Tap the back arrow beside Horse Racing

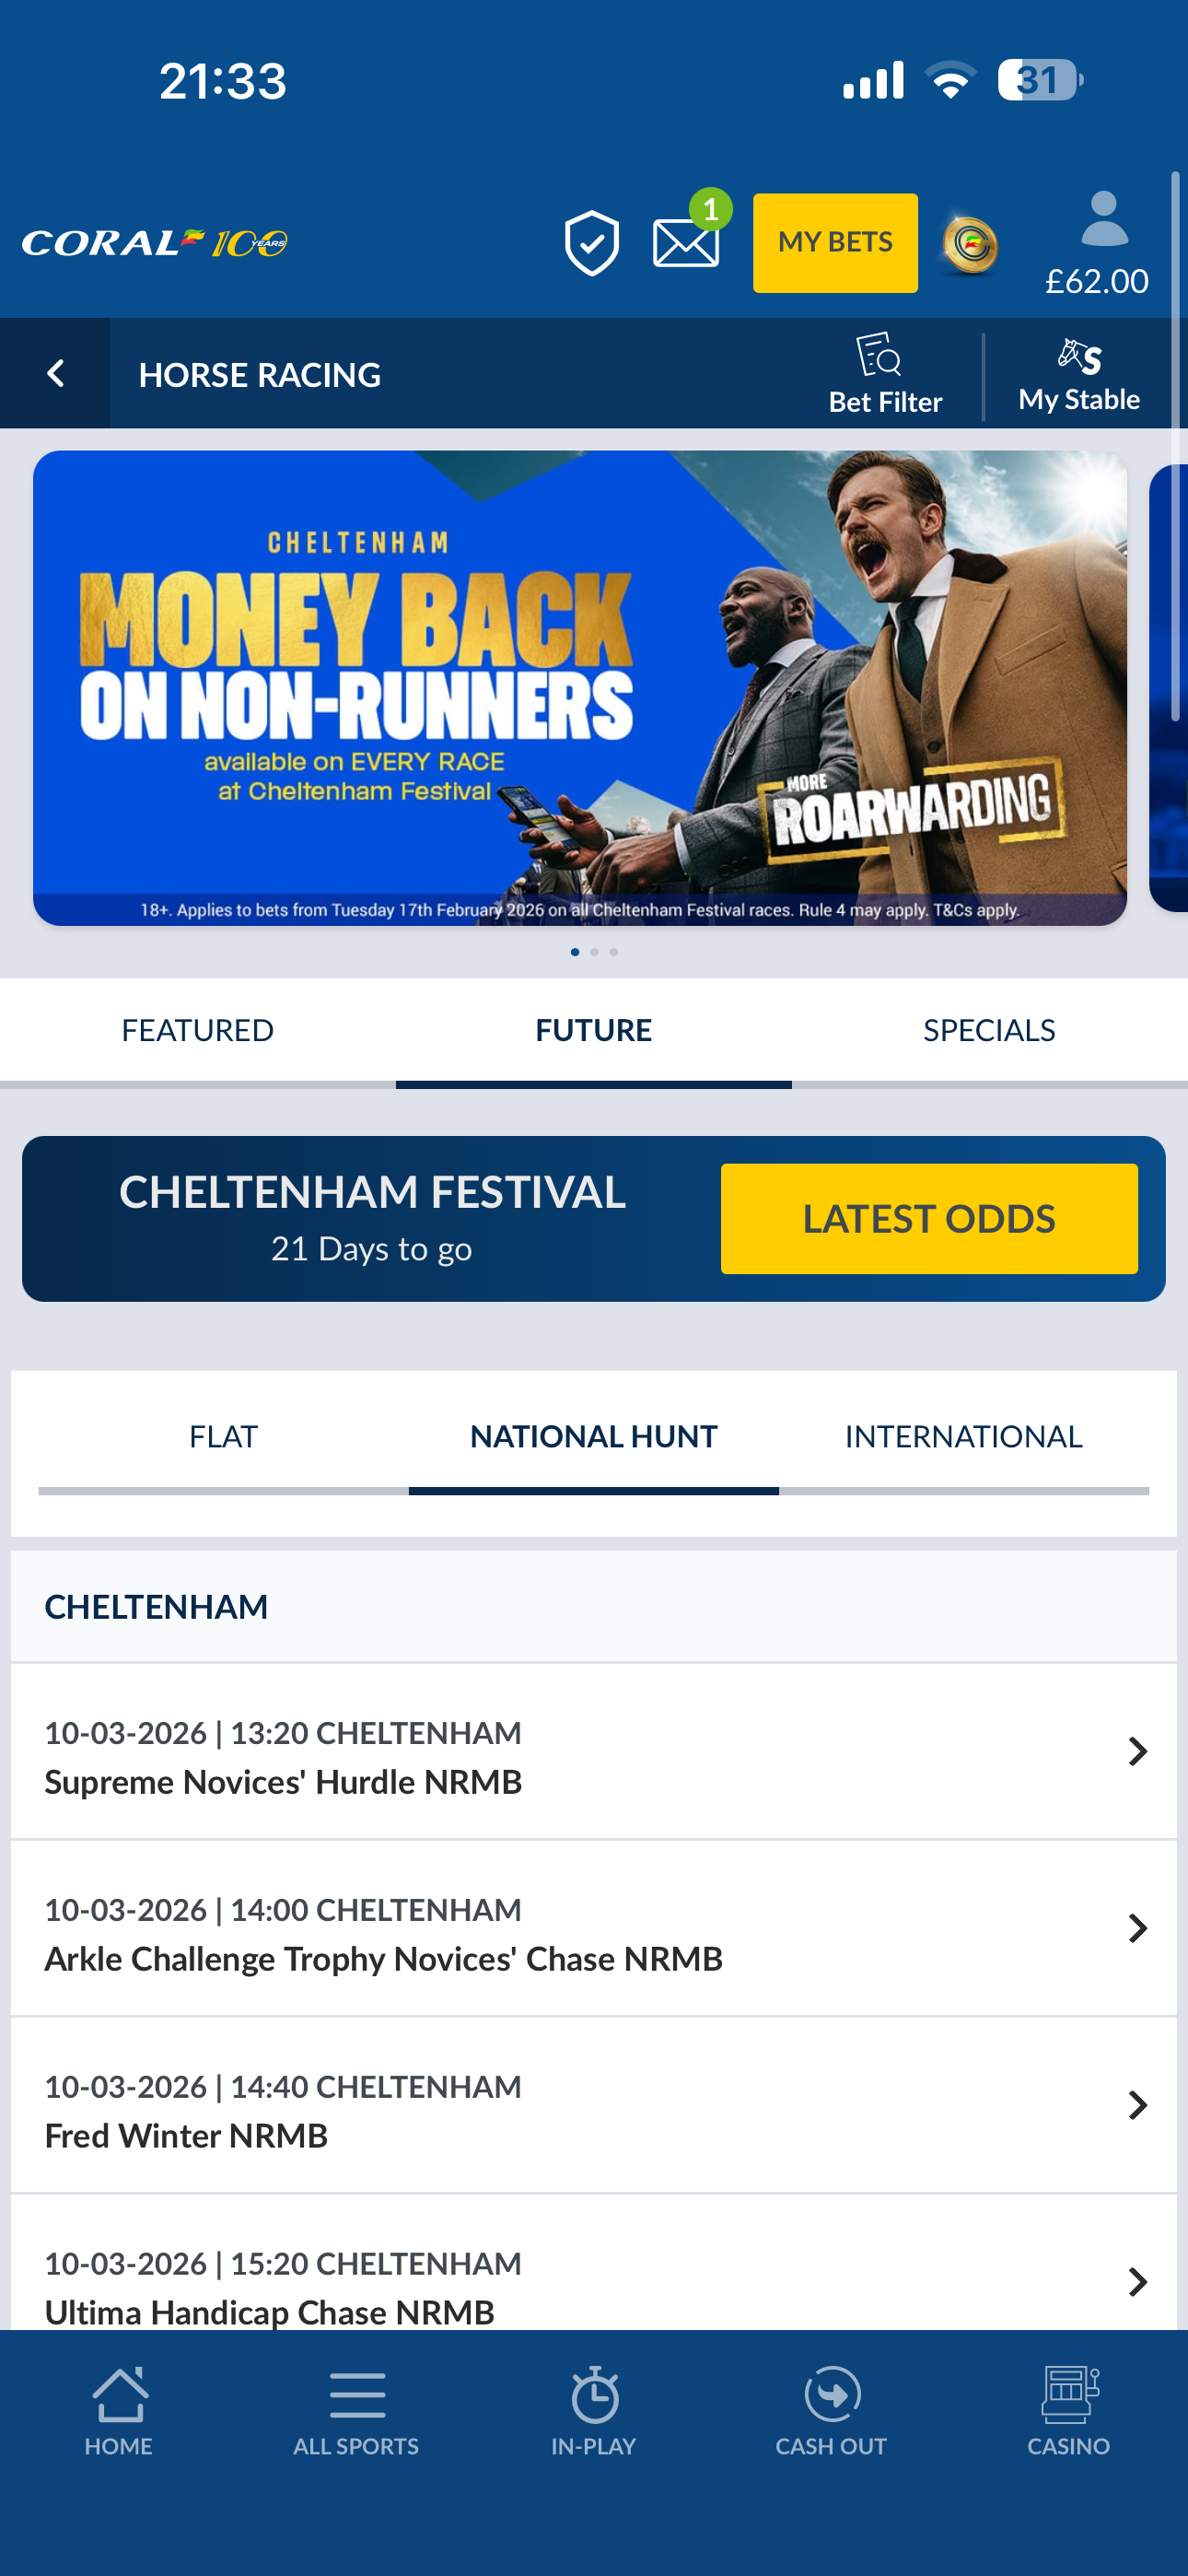56,374
